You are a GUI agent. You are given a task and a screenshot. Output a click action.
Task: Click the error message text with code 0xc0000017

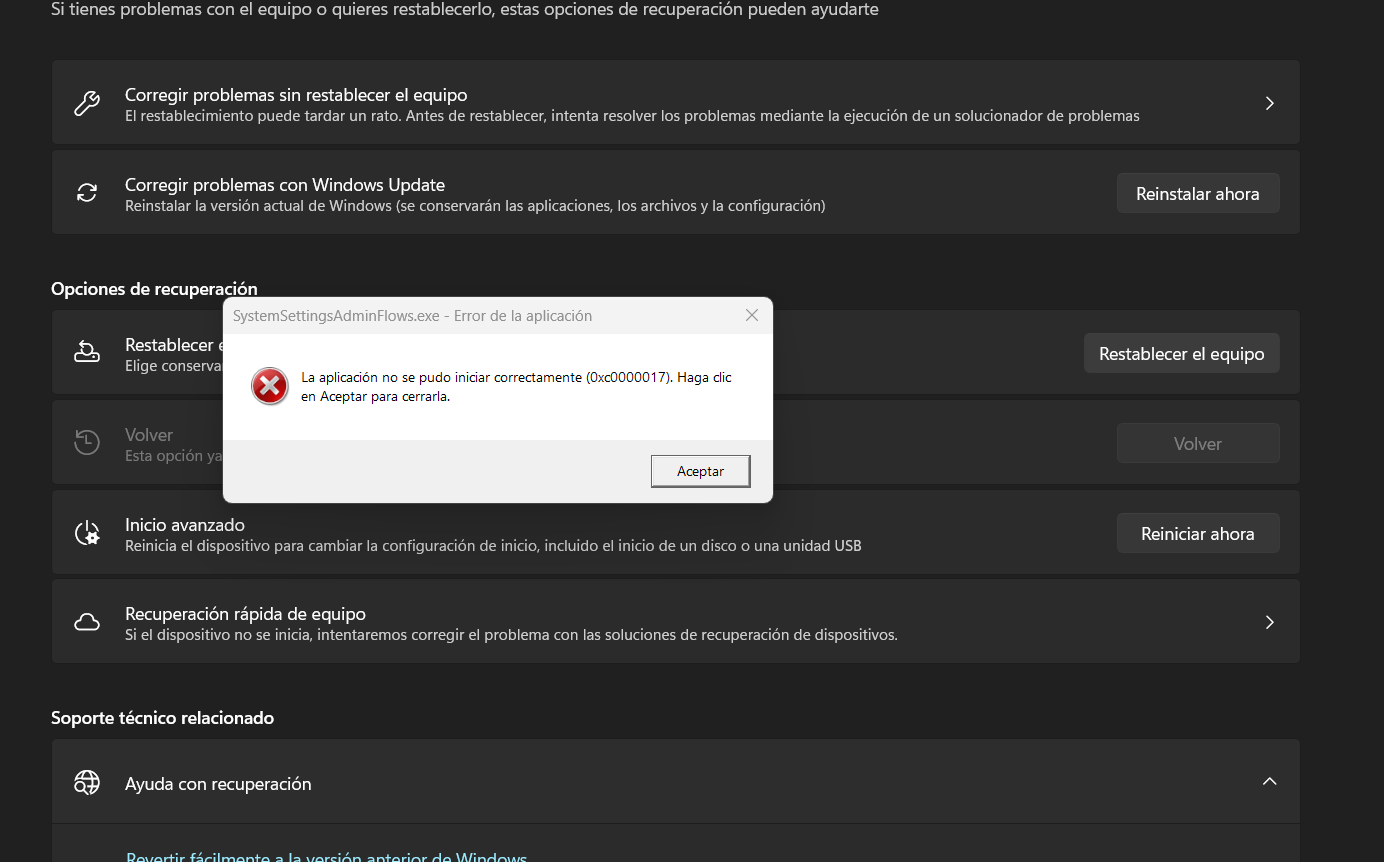click(x=516, y=386)
